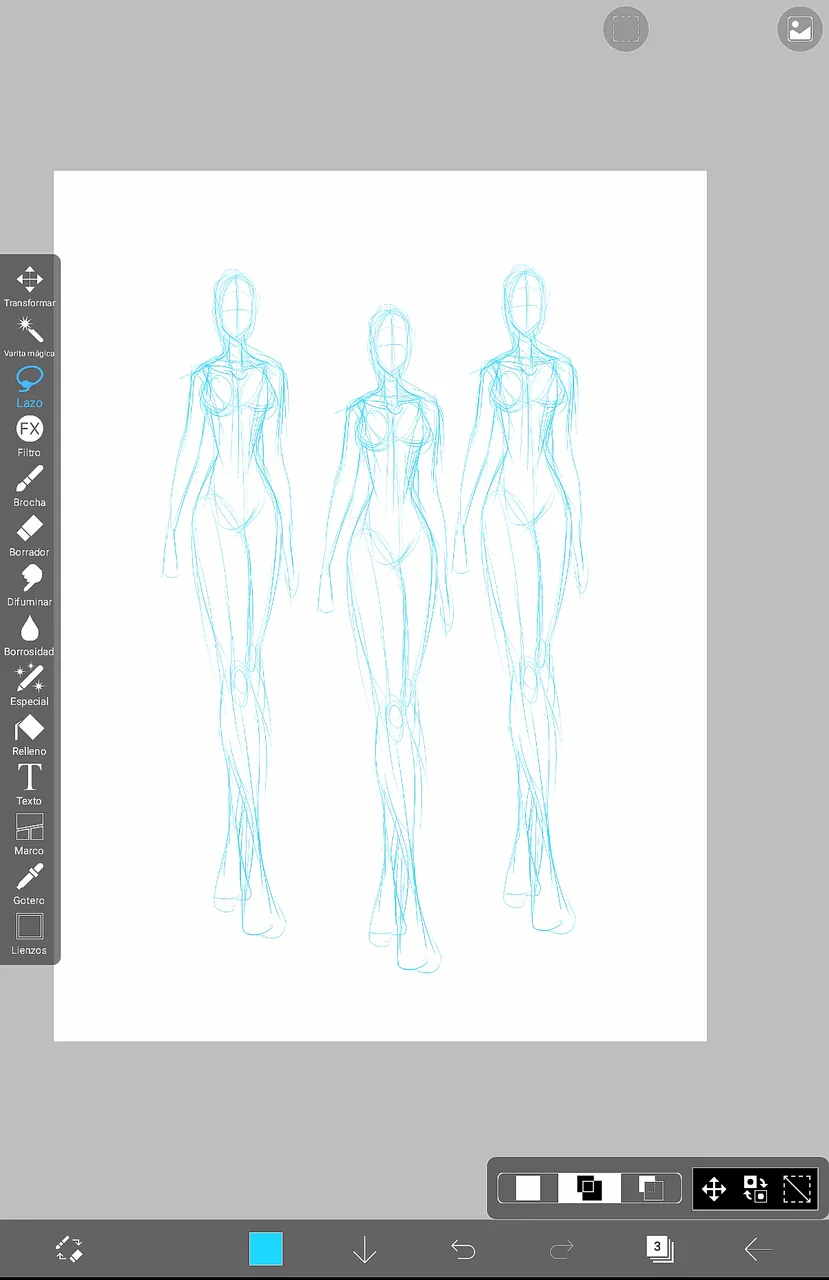This screenshot has height=1280, width=829.
Task: Pick the Brocha brush tool
Action: point(29,487)
